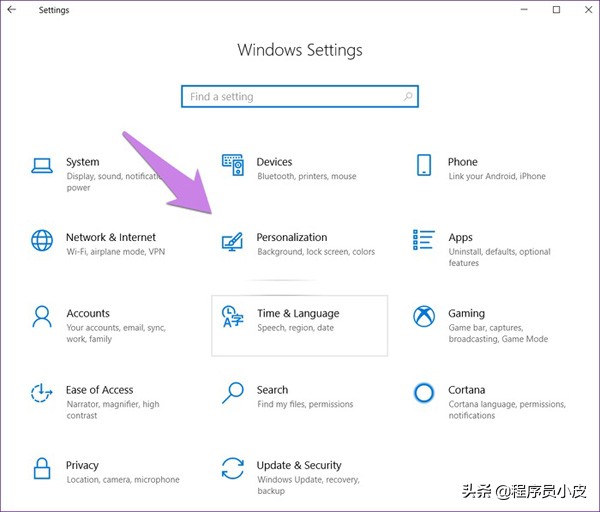Click the Windows Settings heading
The image size is (600, 512).
[300, 50]
